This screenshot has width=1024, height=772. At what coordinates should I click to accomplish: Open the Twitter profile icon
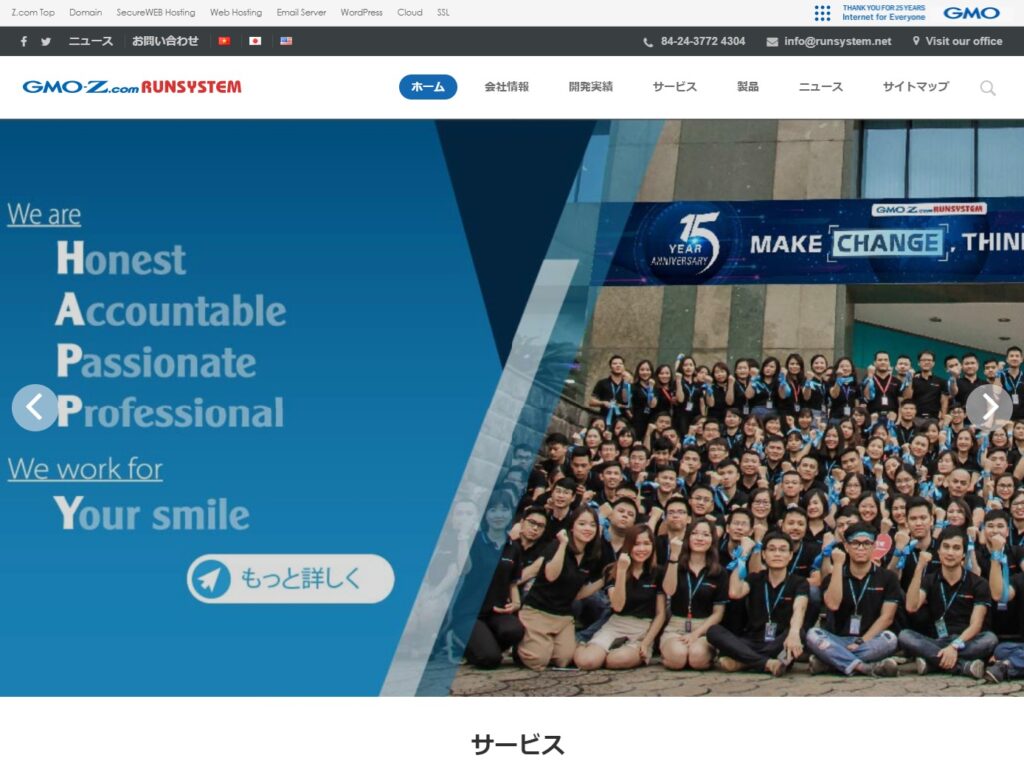tap(46, 41)
